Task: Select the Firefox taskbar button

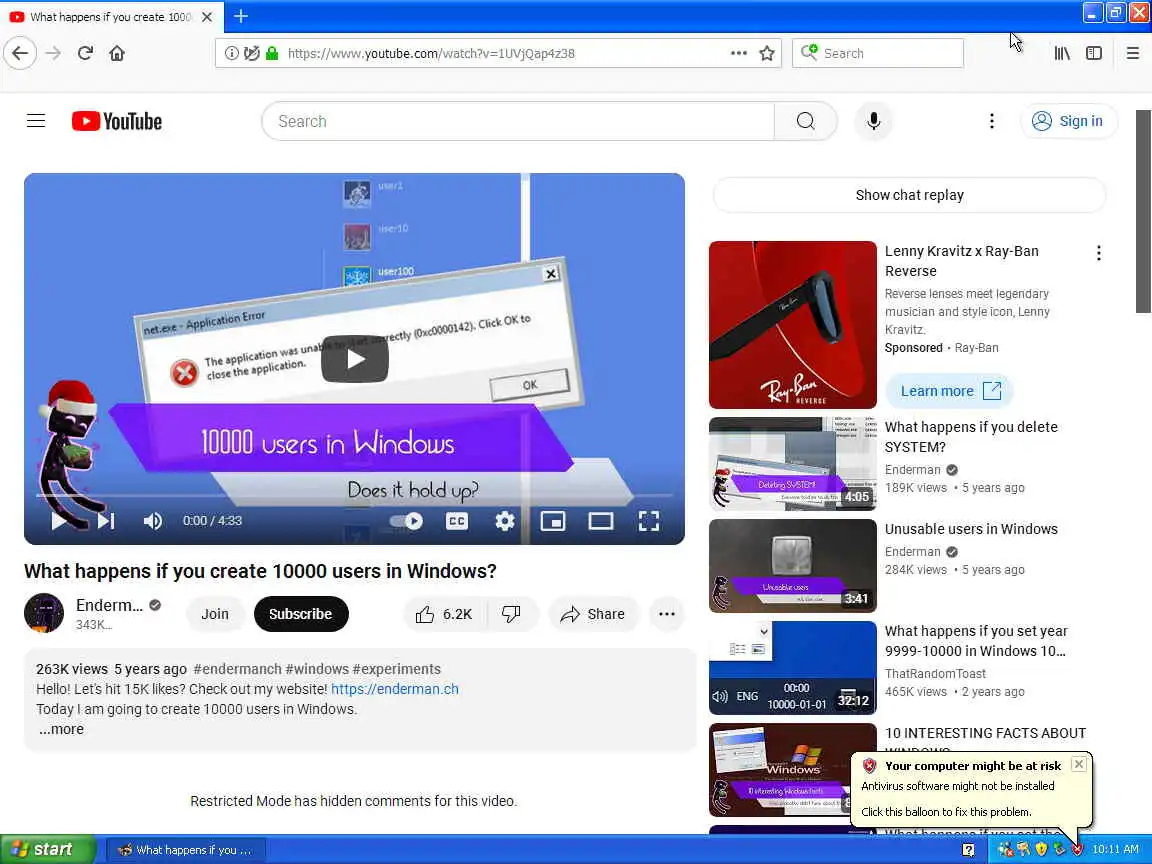Action: tap(187, 850)
